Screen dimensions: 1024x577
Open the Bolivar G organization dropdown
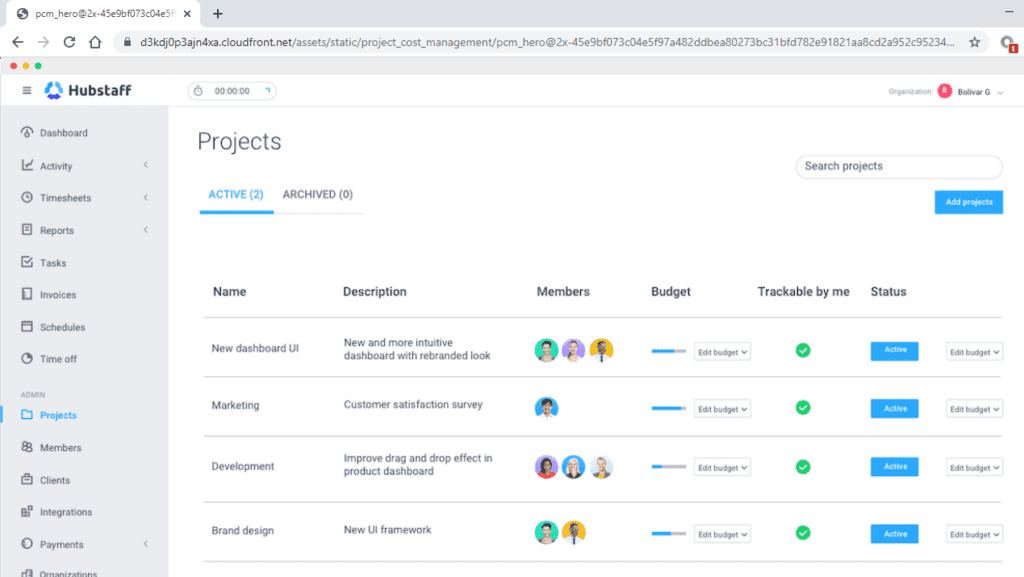974,90
